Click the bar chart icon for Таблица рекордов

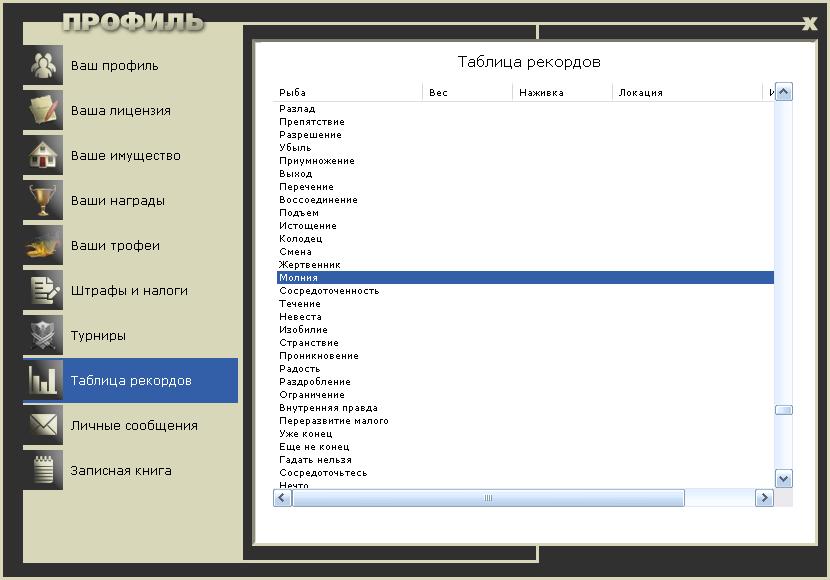[x=43, y=380]
